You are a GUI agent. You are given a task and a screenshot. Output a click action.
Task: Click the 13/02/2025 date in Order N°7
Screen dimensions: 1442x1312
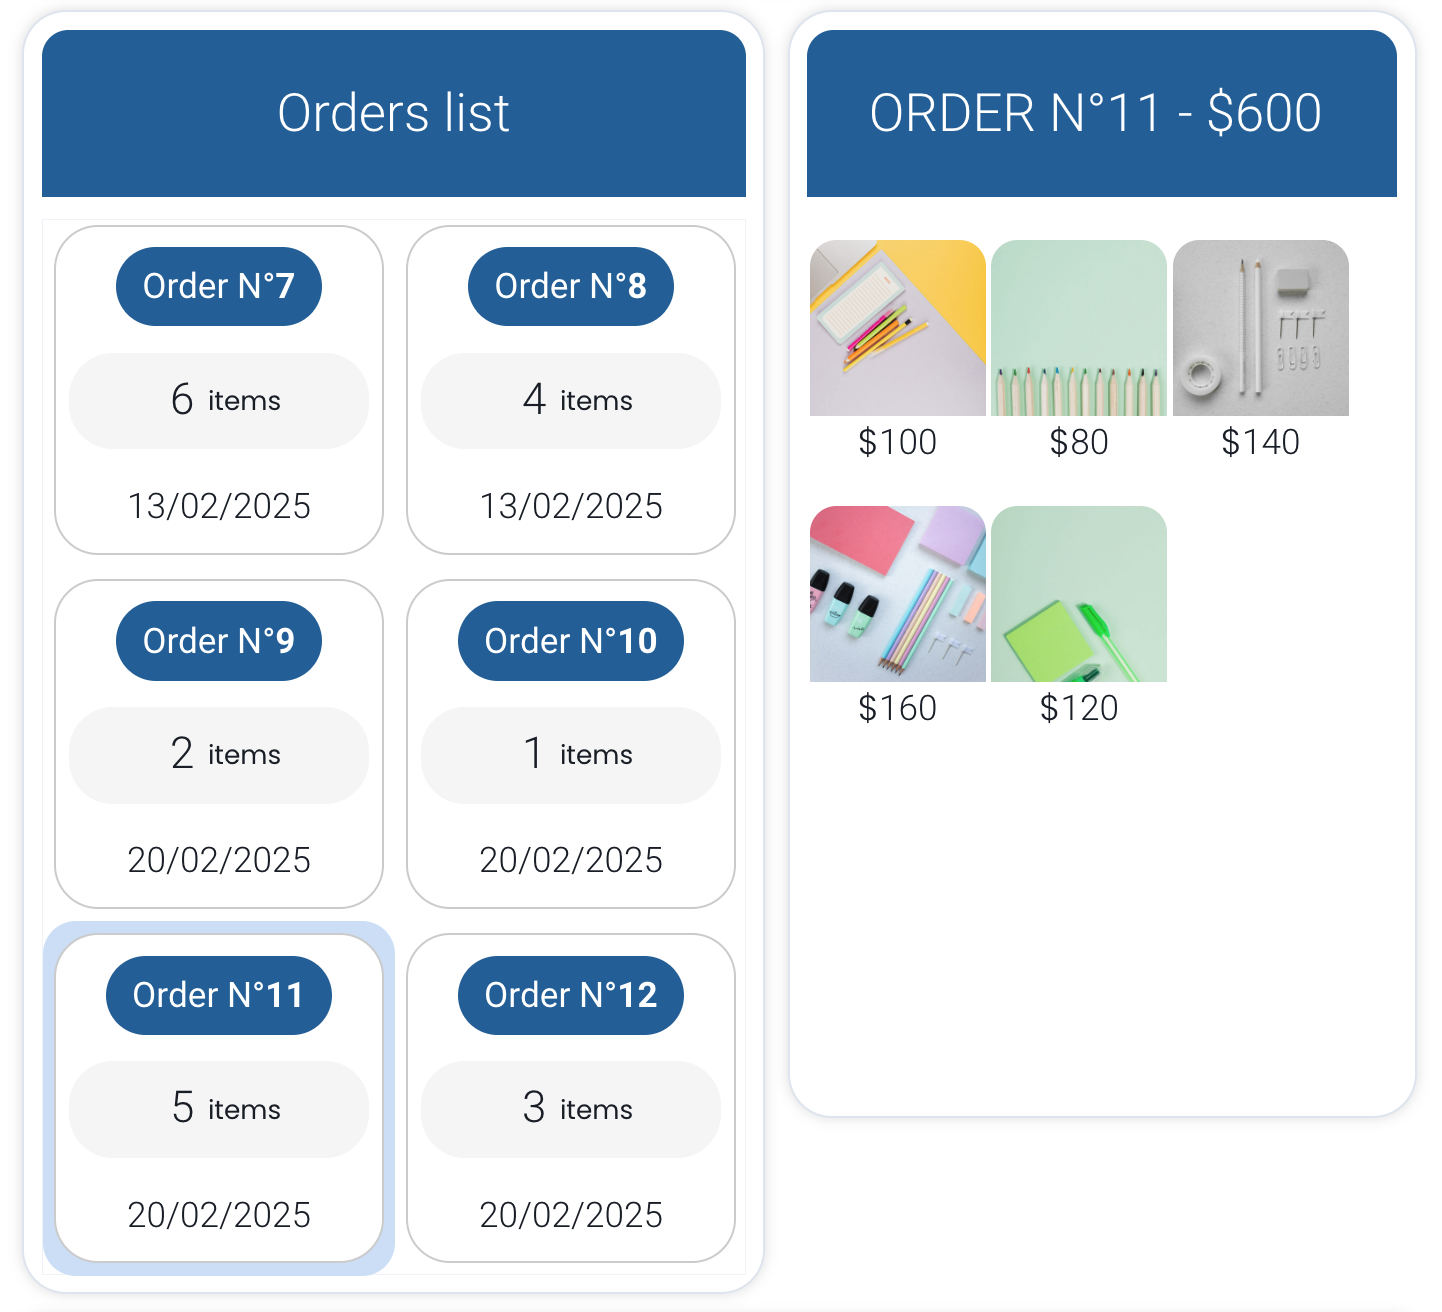click(219, 506)
